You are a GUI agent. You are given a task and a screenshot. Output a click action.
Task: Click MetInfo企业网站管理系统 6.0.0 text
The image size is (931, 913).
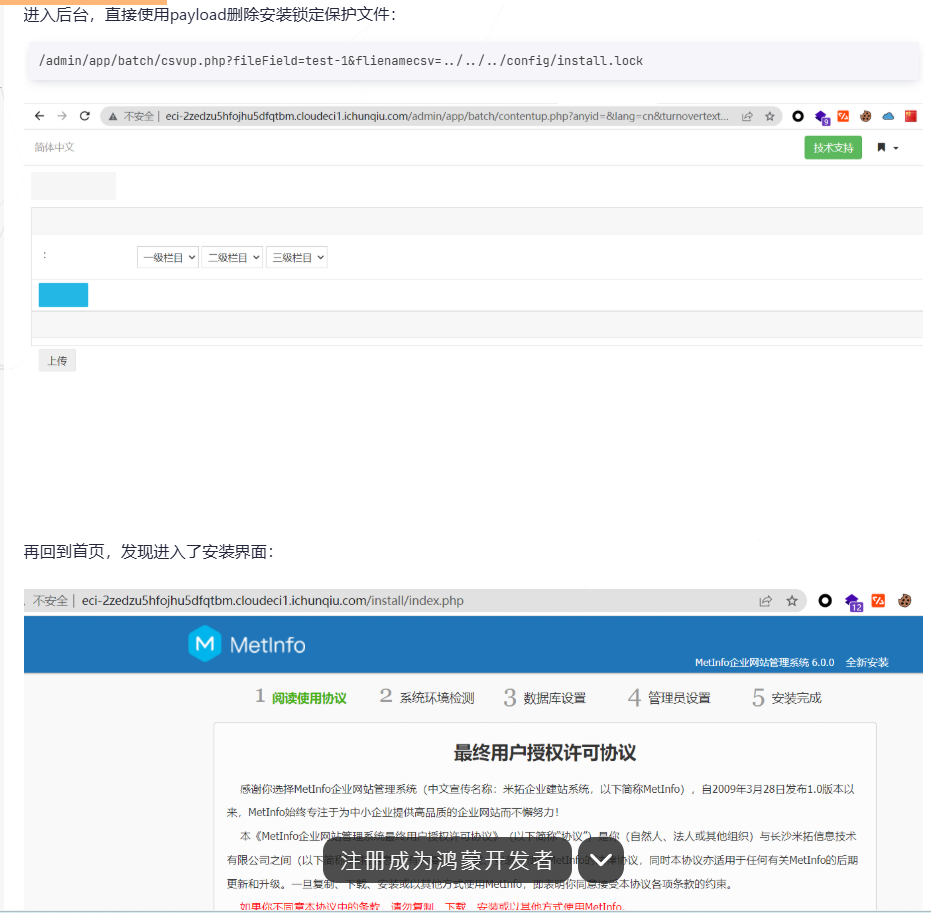[x=765, y=662]
